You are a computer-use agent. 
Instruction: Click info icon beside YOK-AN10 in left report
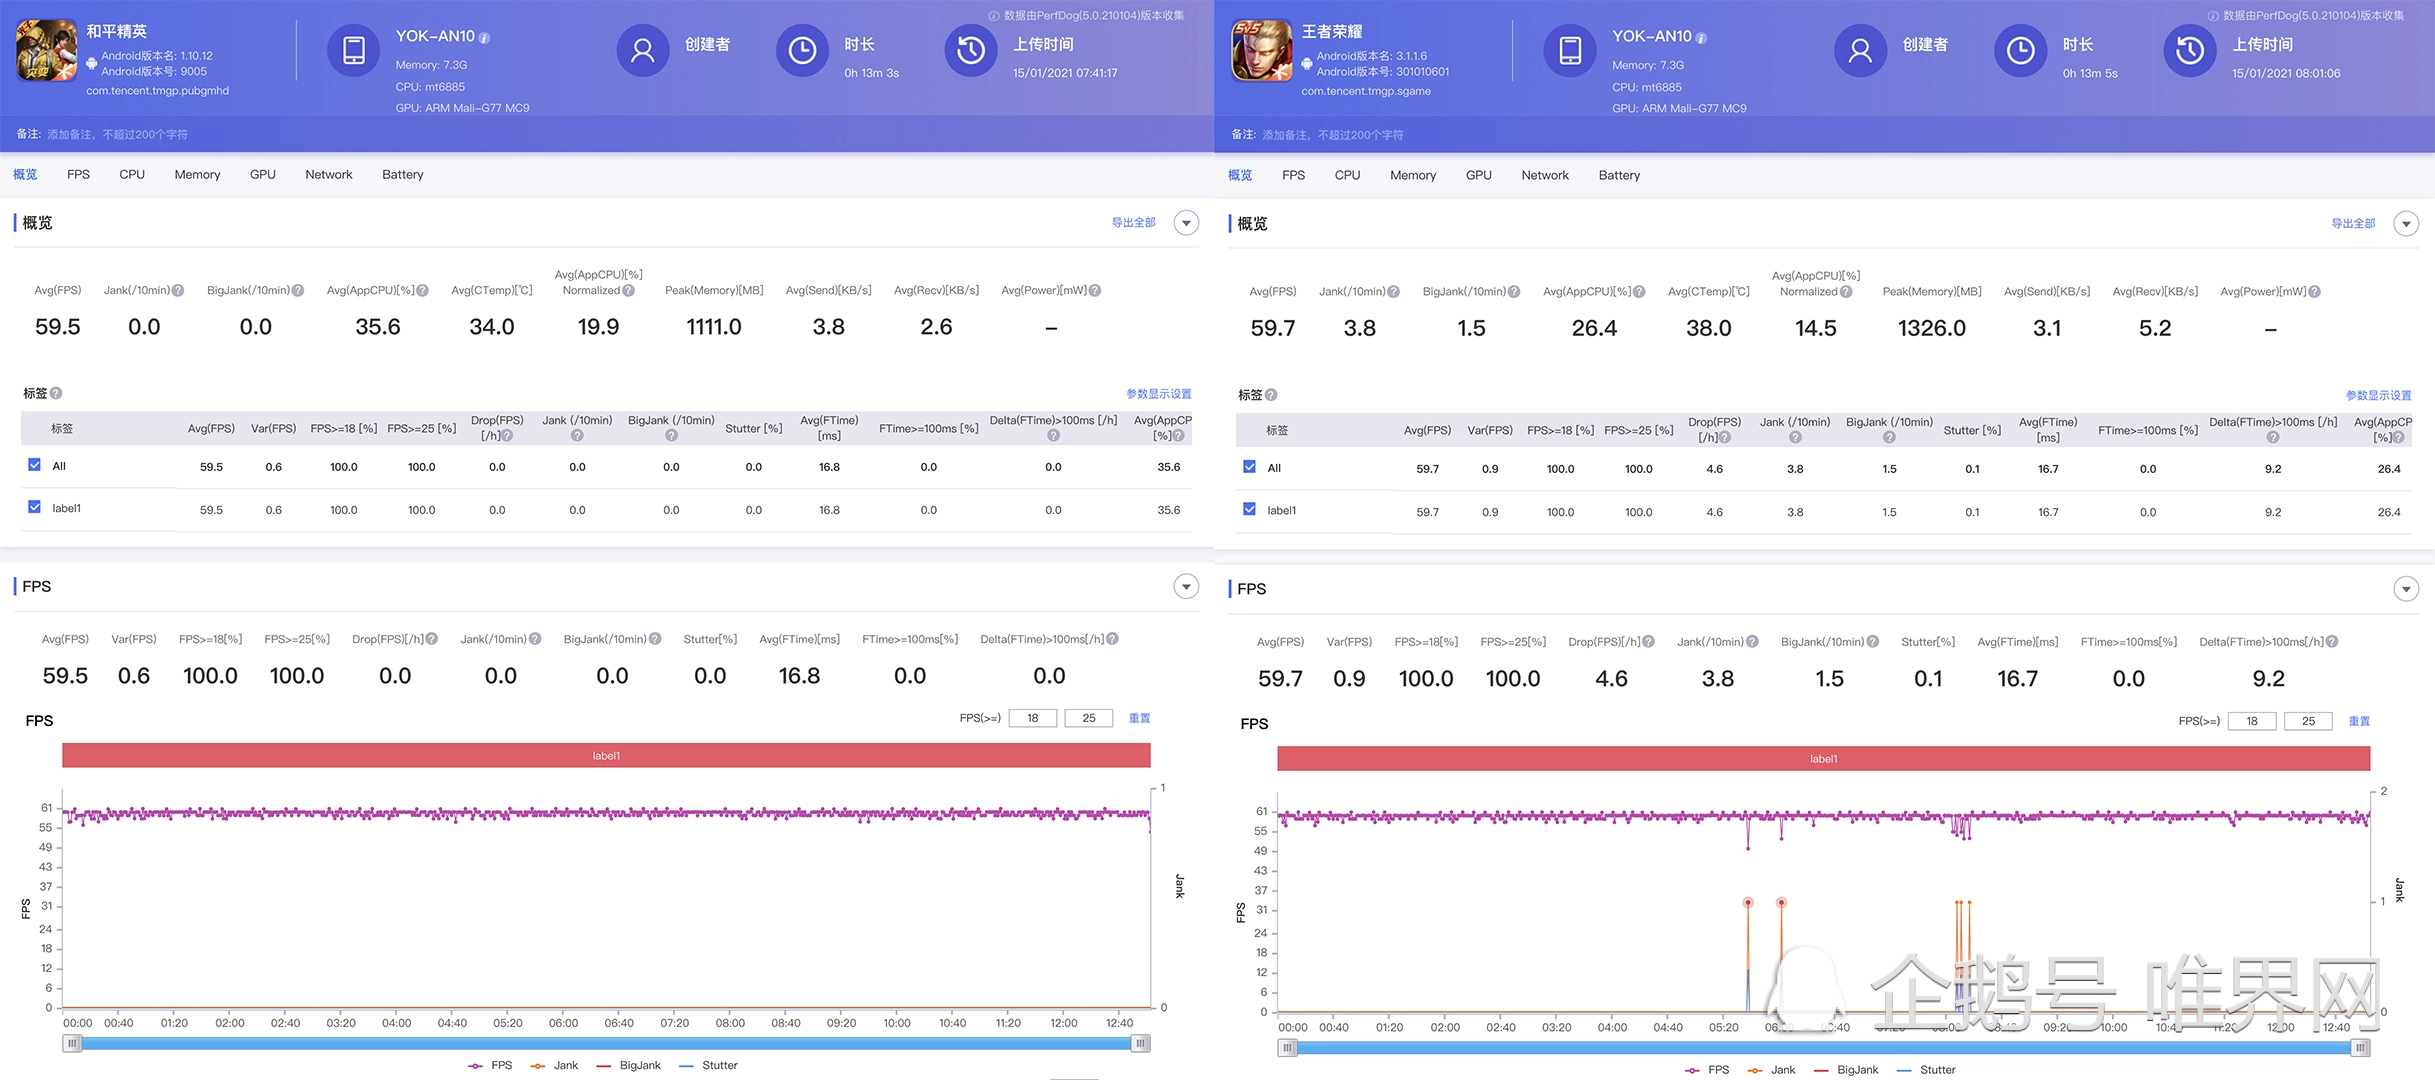[x=485, y=38]
